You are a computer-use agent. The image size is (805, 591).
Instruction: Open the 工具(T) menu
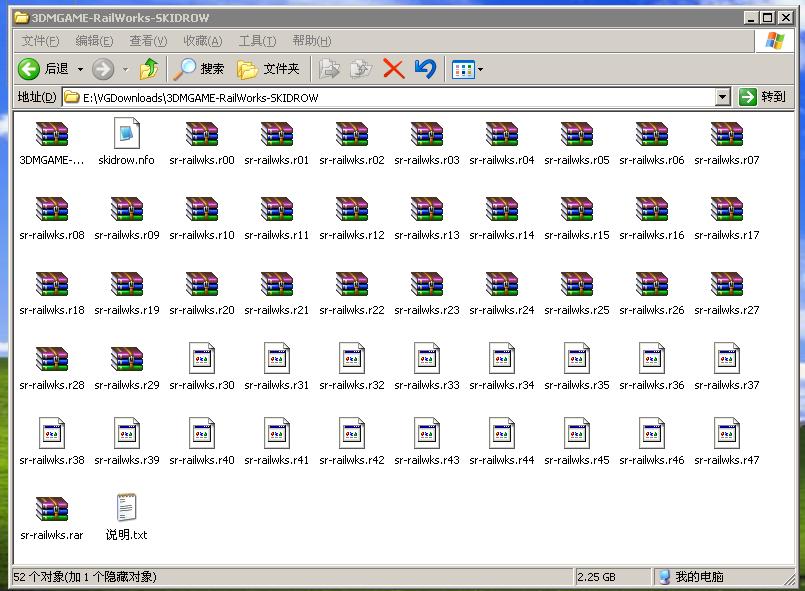point(257,41)
